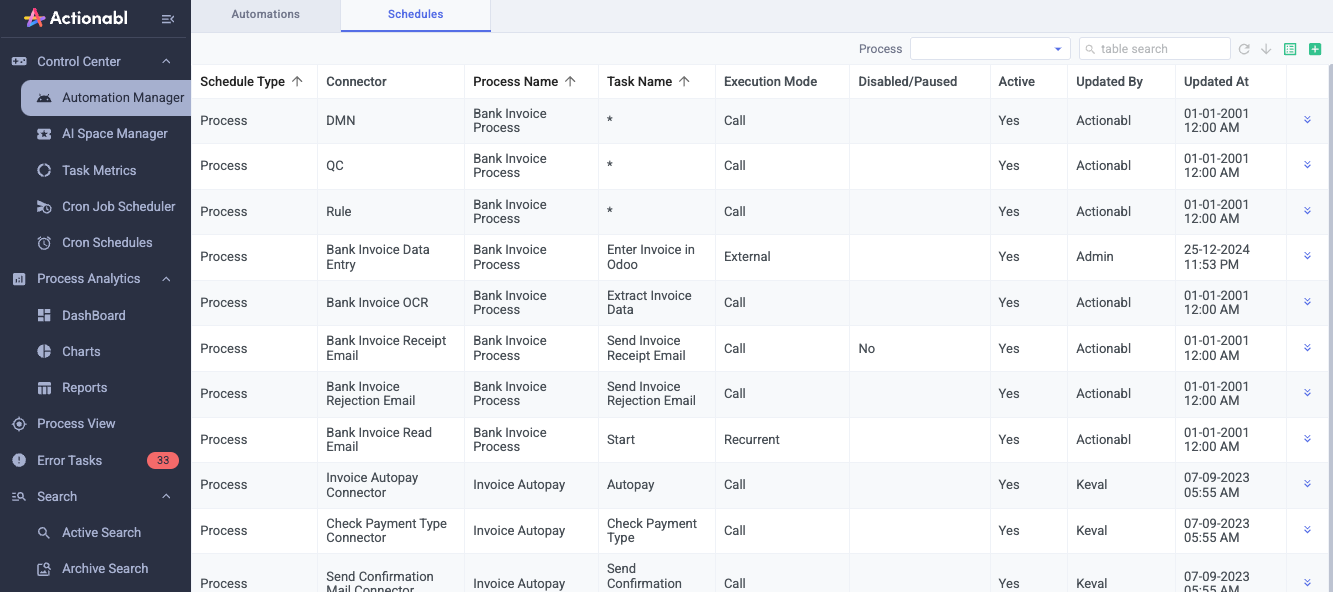
Task: Click the Archive Search icon
Action: [x=44, y=569]
